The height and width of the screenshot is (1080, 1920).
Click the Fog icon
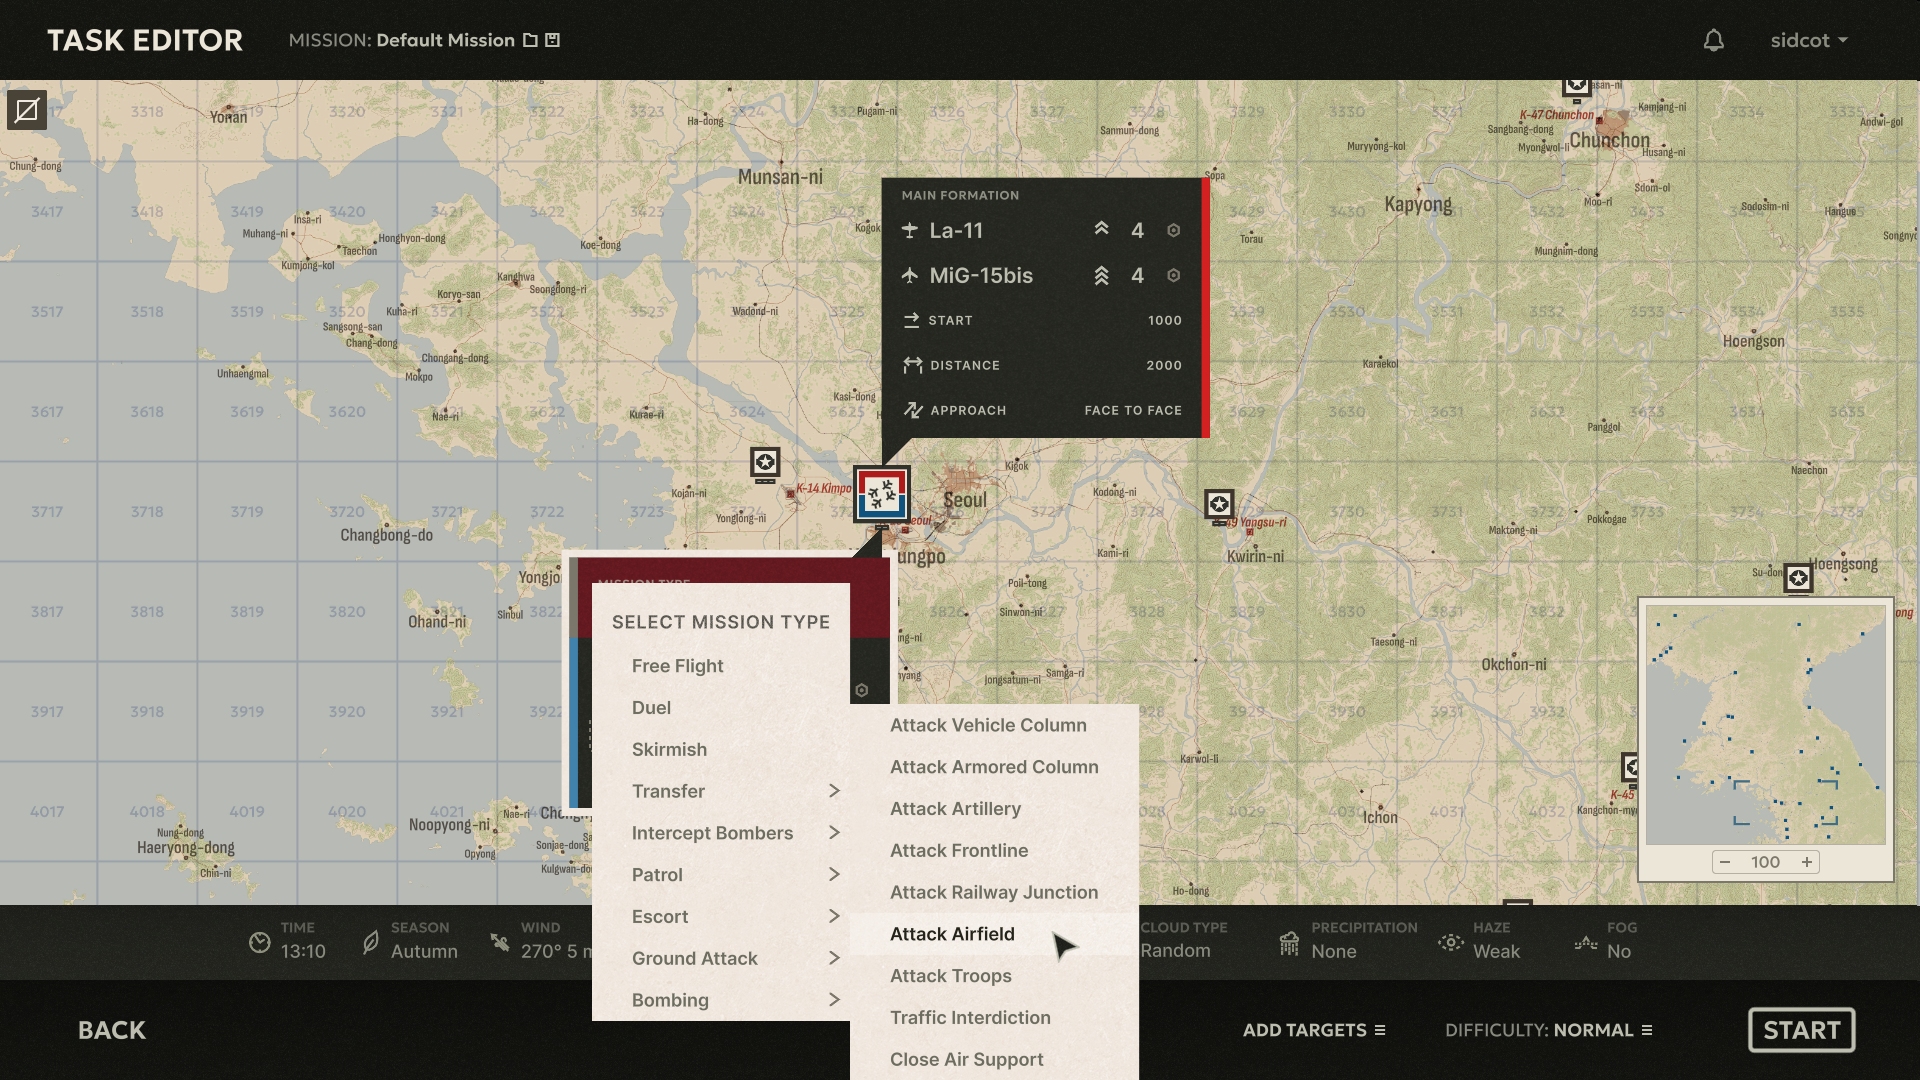click(x=1586, y=942)
